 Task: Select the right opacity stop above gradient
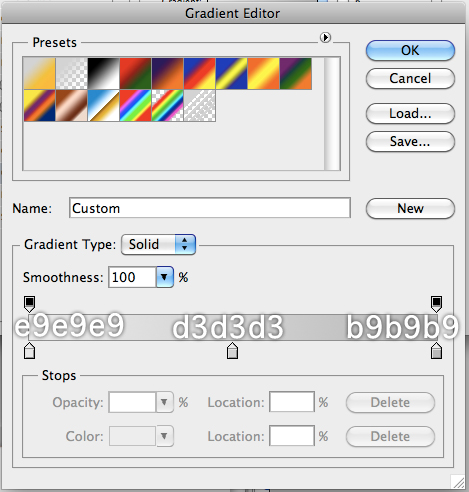[x=436, y=304]
